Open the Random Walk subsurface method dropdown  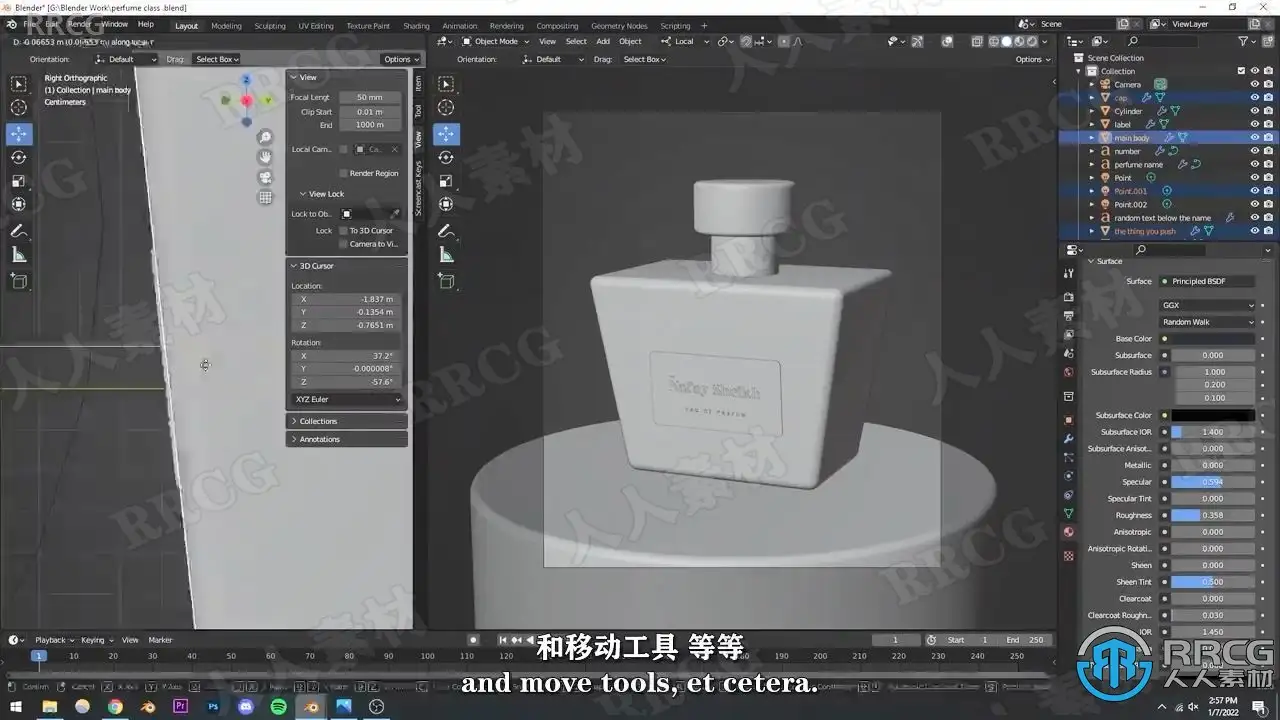click(x=1208, y=322)
